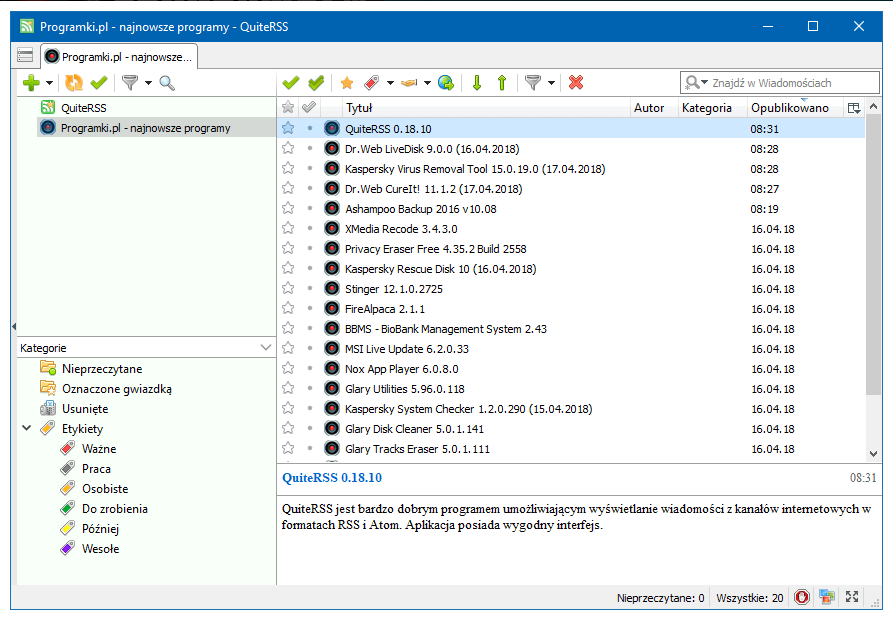Star the Nox App Player 6.0.8.0 item
Screen dimensions: 893x619
point(288,368)
